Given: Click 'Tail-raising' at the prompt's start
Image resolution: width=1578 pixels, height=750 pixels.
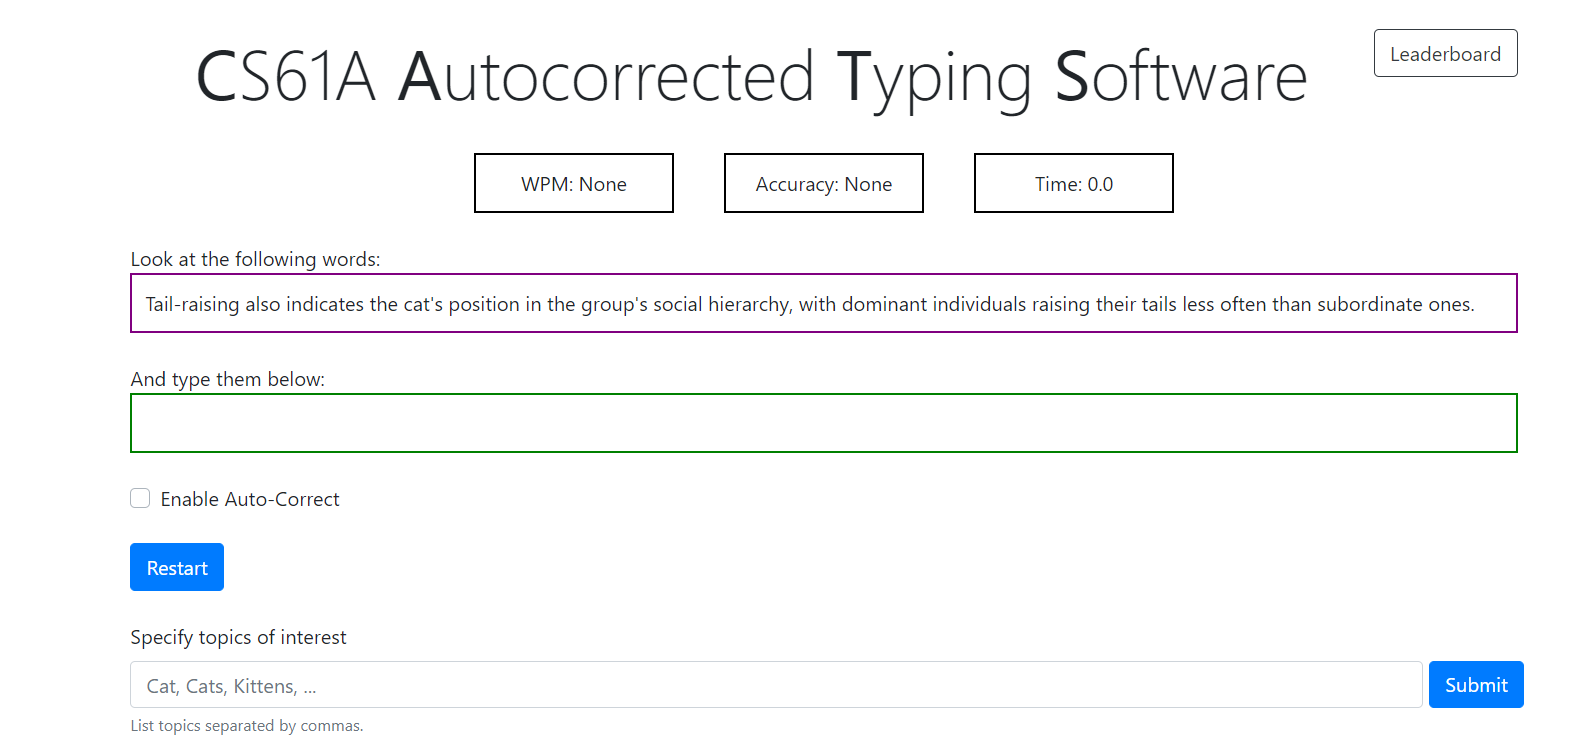Looking at the screenshot, I should [x=192, y=304].
